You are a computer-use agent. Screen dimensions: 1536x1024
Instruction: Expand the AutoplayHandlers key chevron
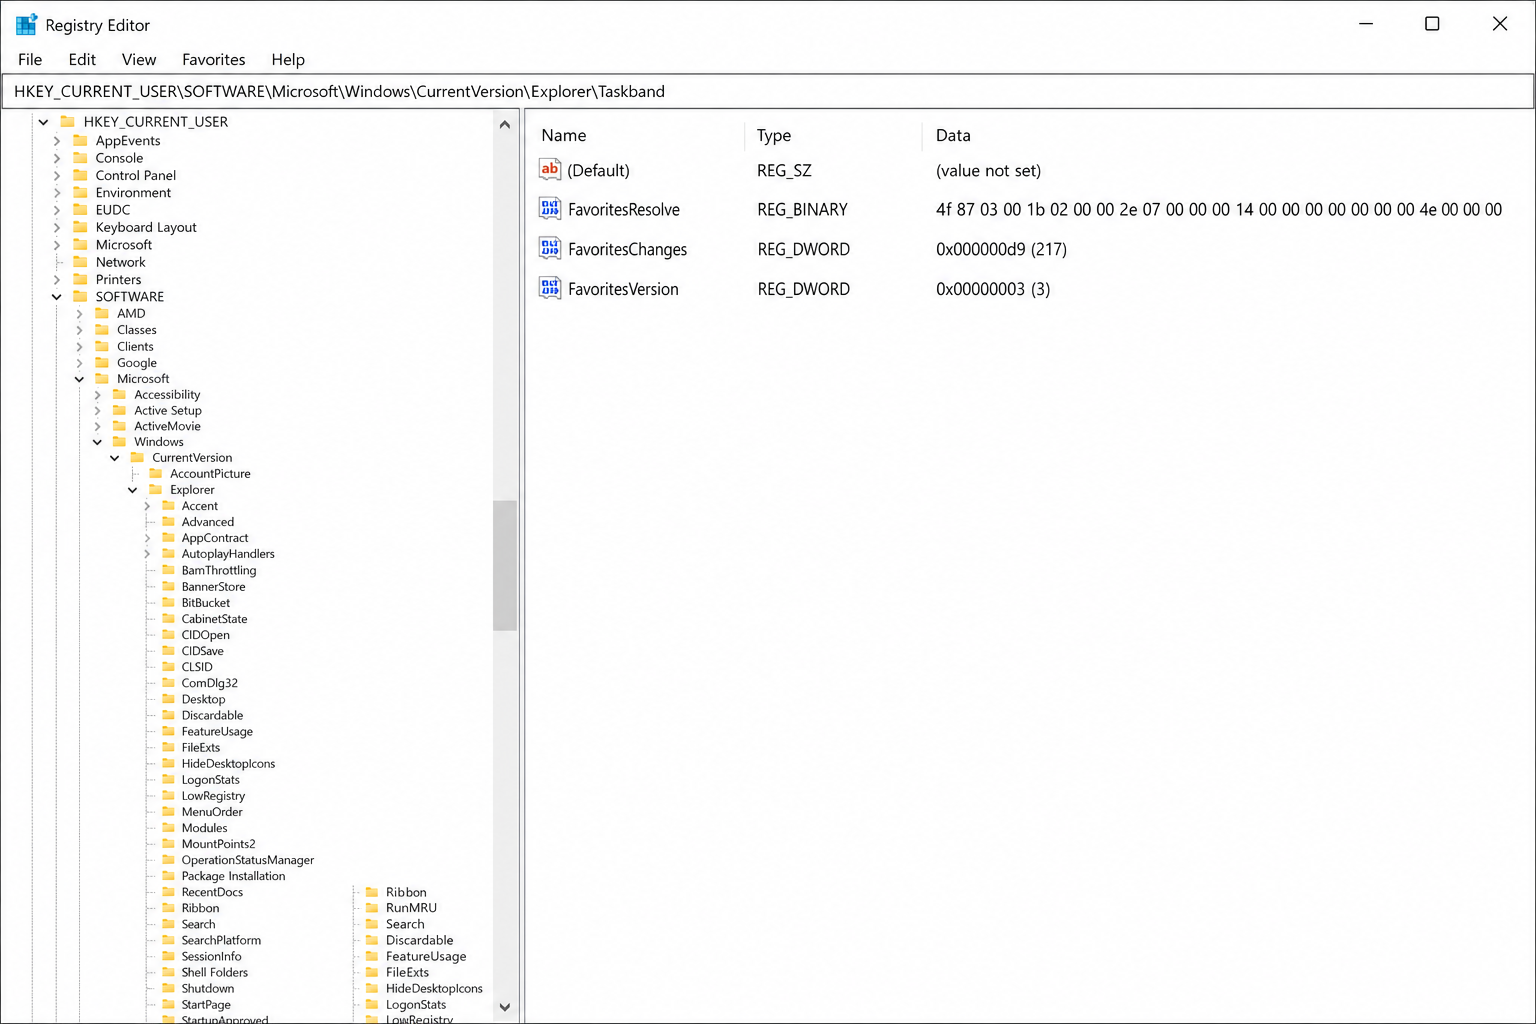tap(147, 554)
